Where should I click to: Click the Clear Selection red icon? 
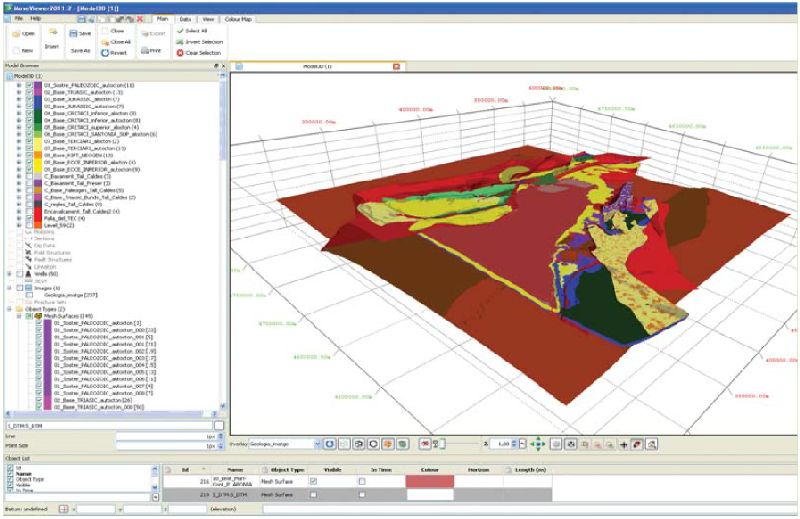[x=180, y=52]
